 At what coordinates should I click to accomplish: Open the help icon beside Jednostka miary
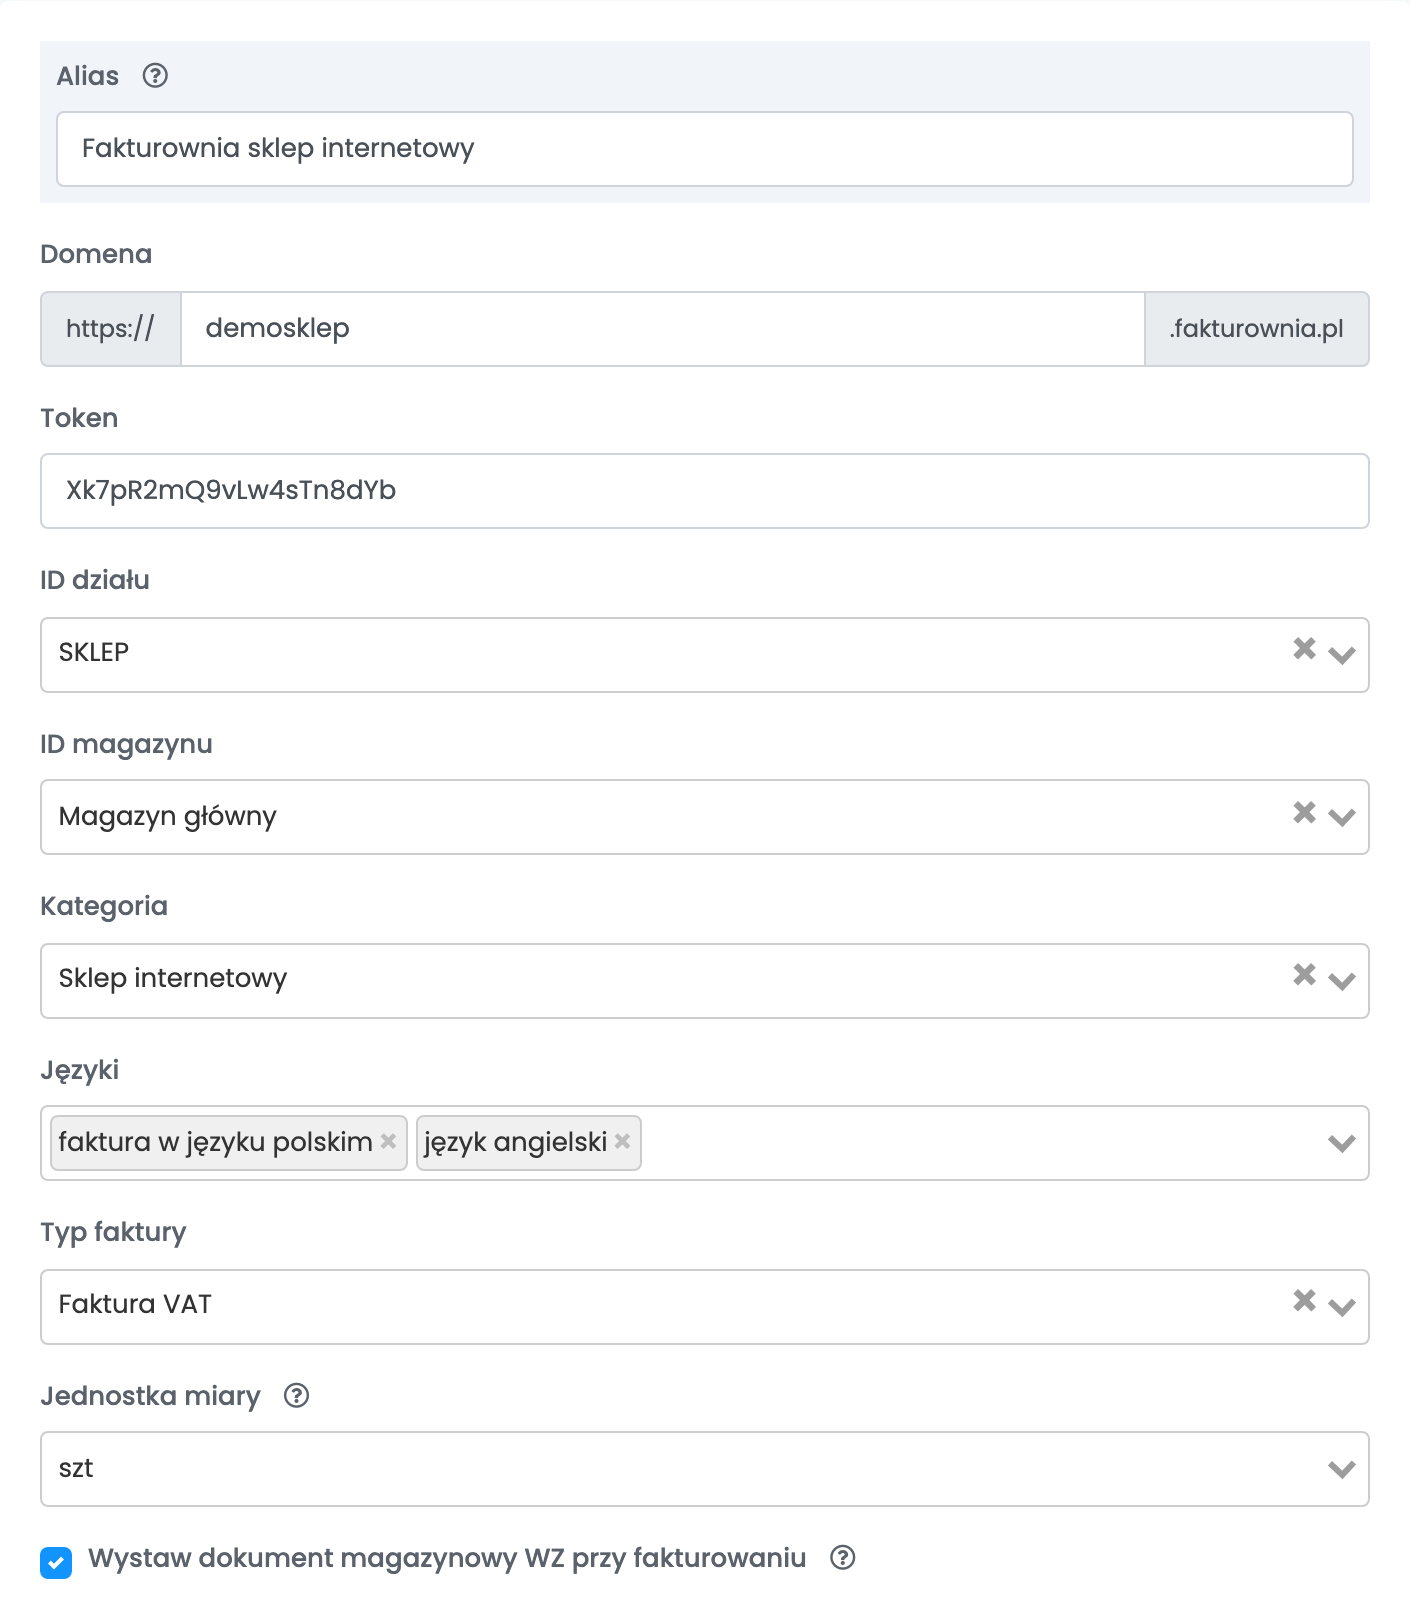[296, 1395]
